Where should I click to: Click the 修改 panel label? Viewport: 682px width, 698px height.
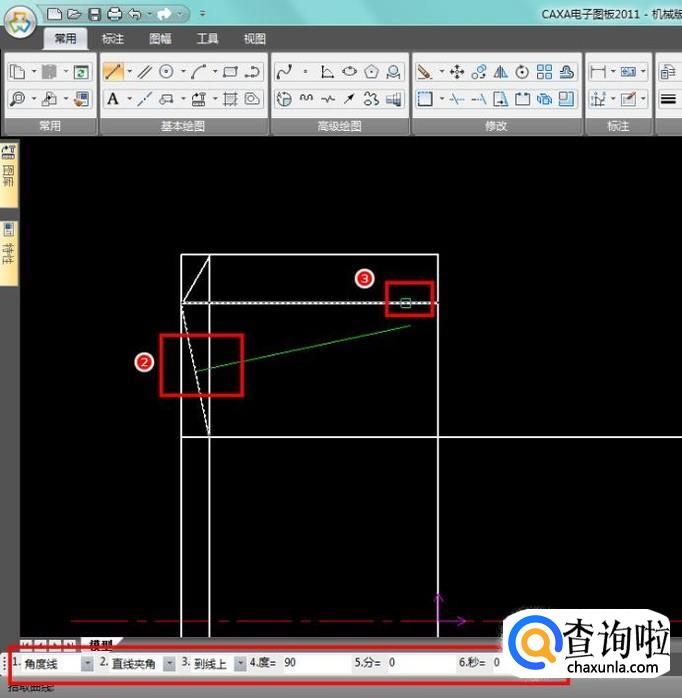(x=496, y=126)
